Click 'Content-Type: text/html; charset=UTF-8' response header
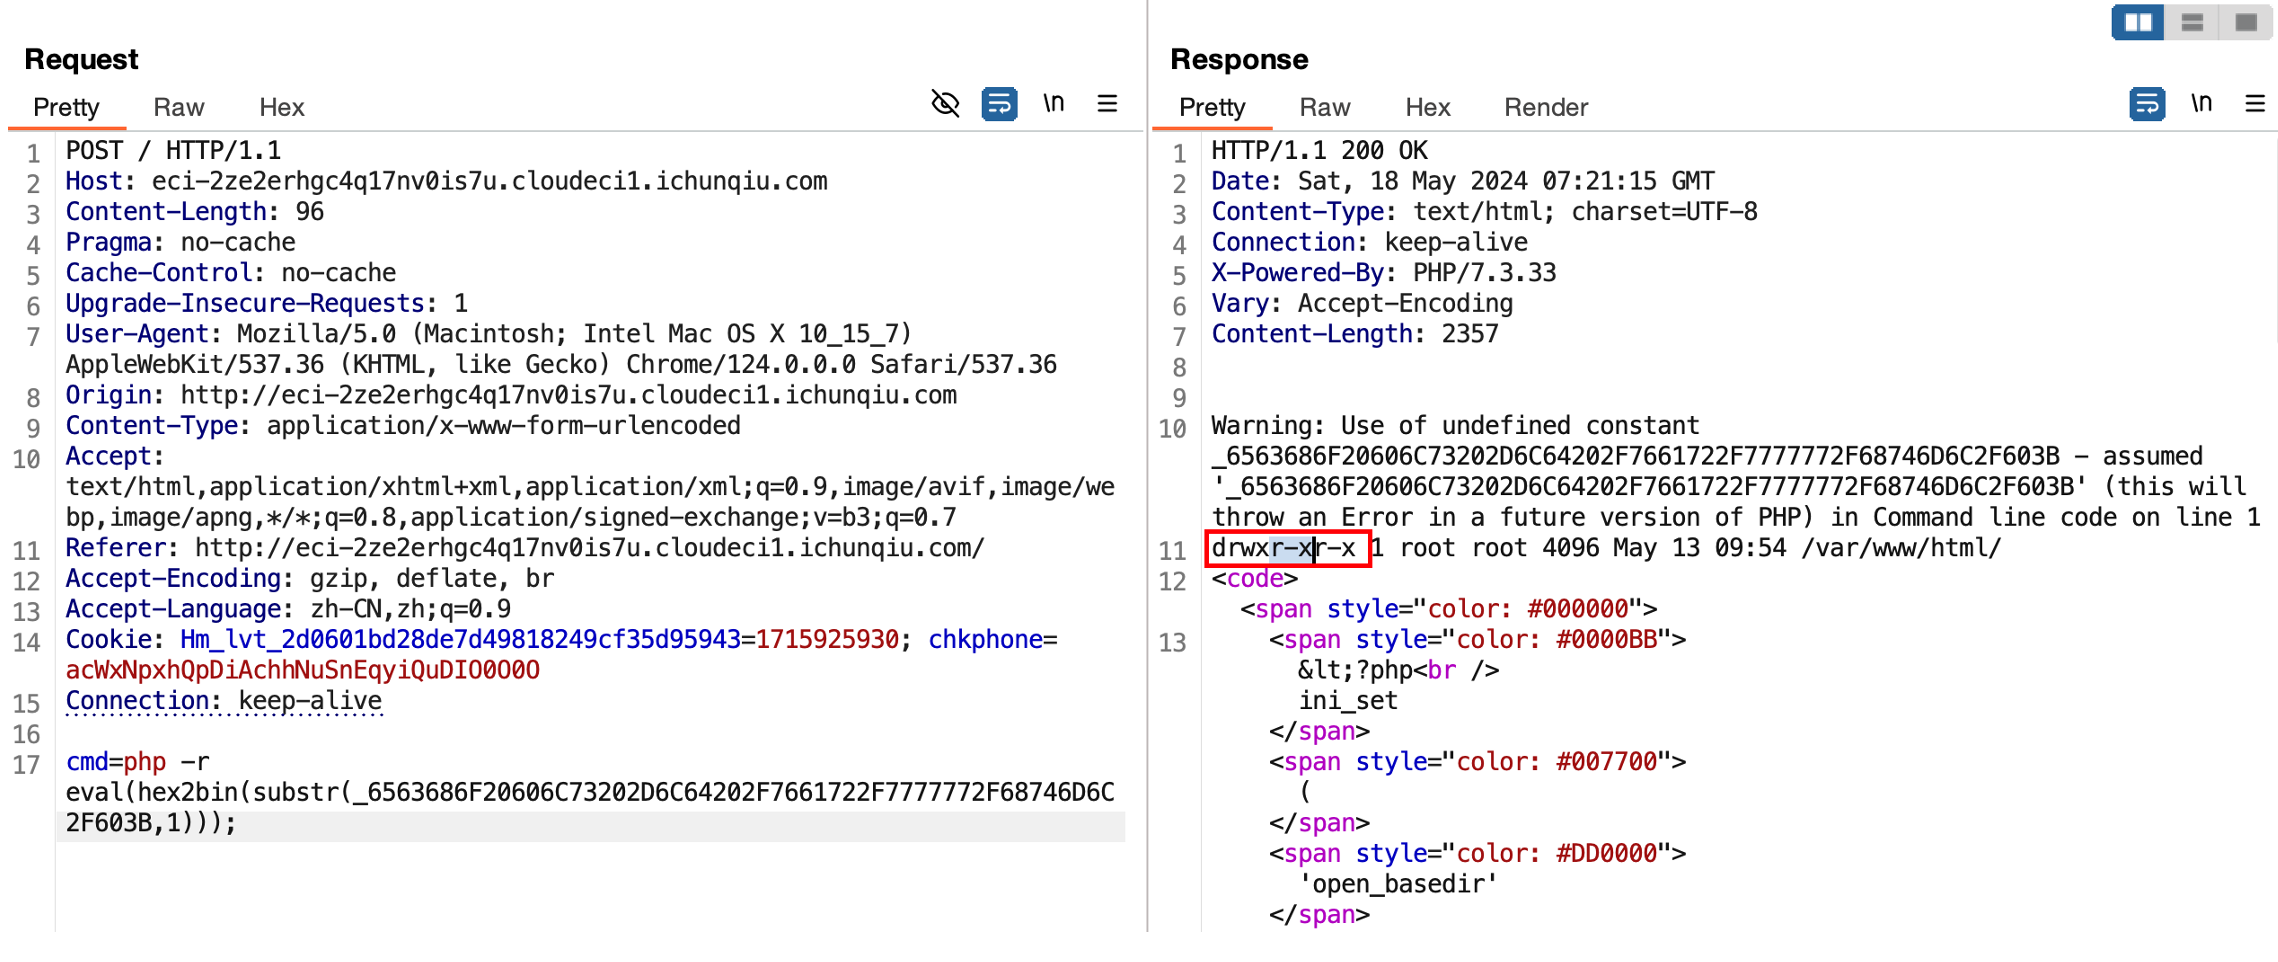The width and height of the screenshot is (2278, 962). (x=1485, y=212)
